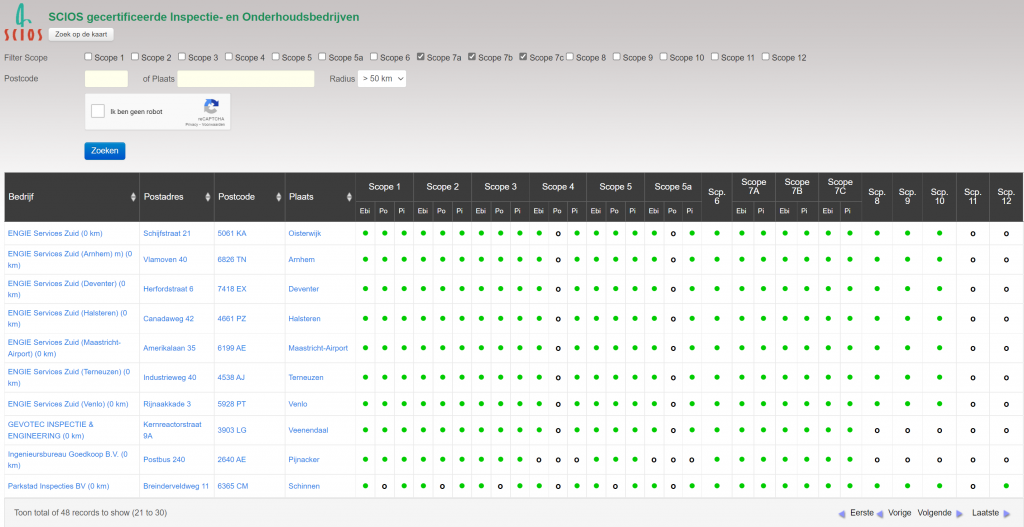
Task: Click the record count status text
Action: 90,513
